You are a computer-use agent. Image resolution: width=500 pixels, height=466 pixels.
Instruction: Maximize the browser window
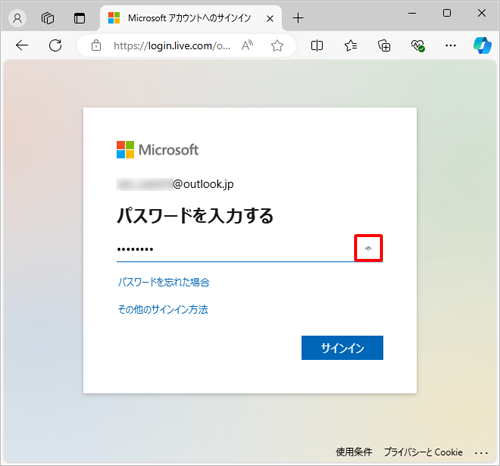447,13
